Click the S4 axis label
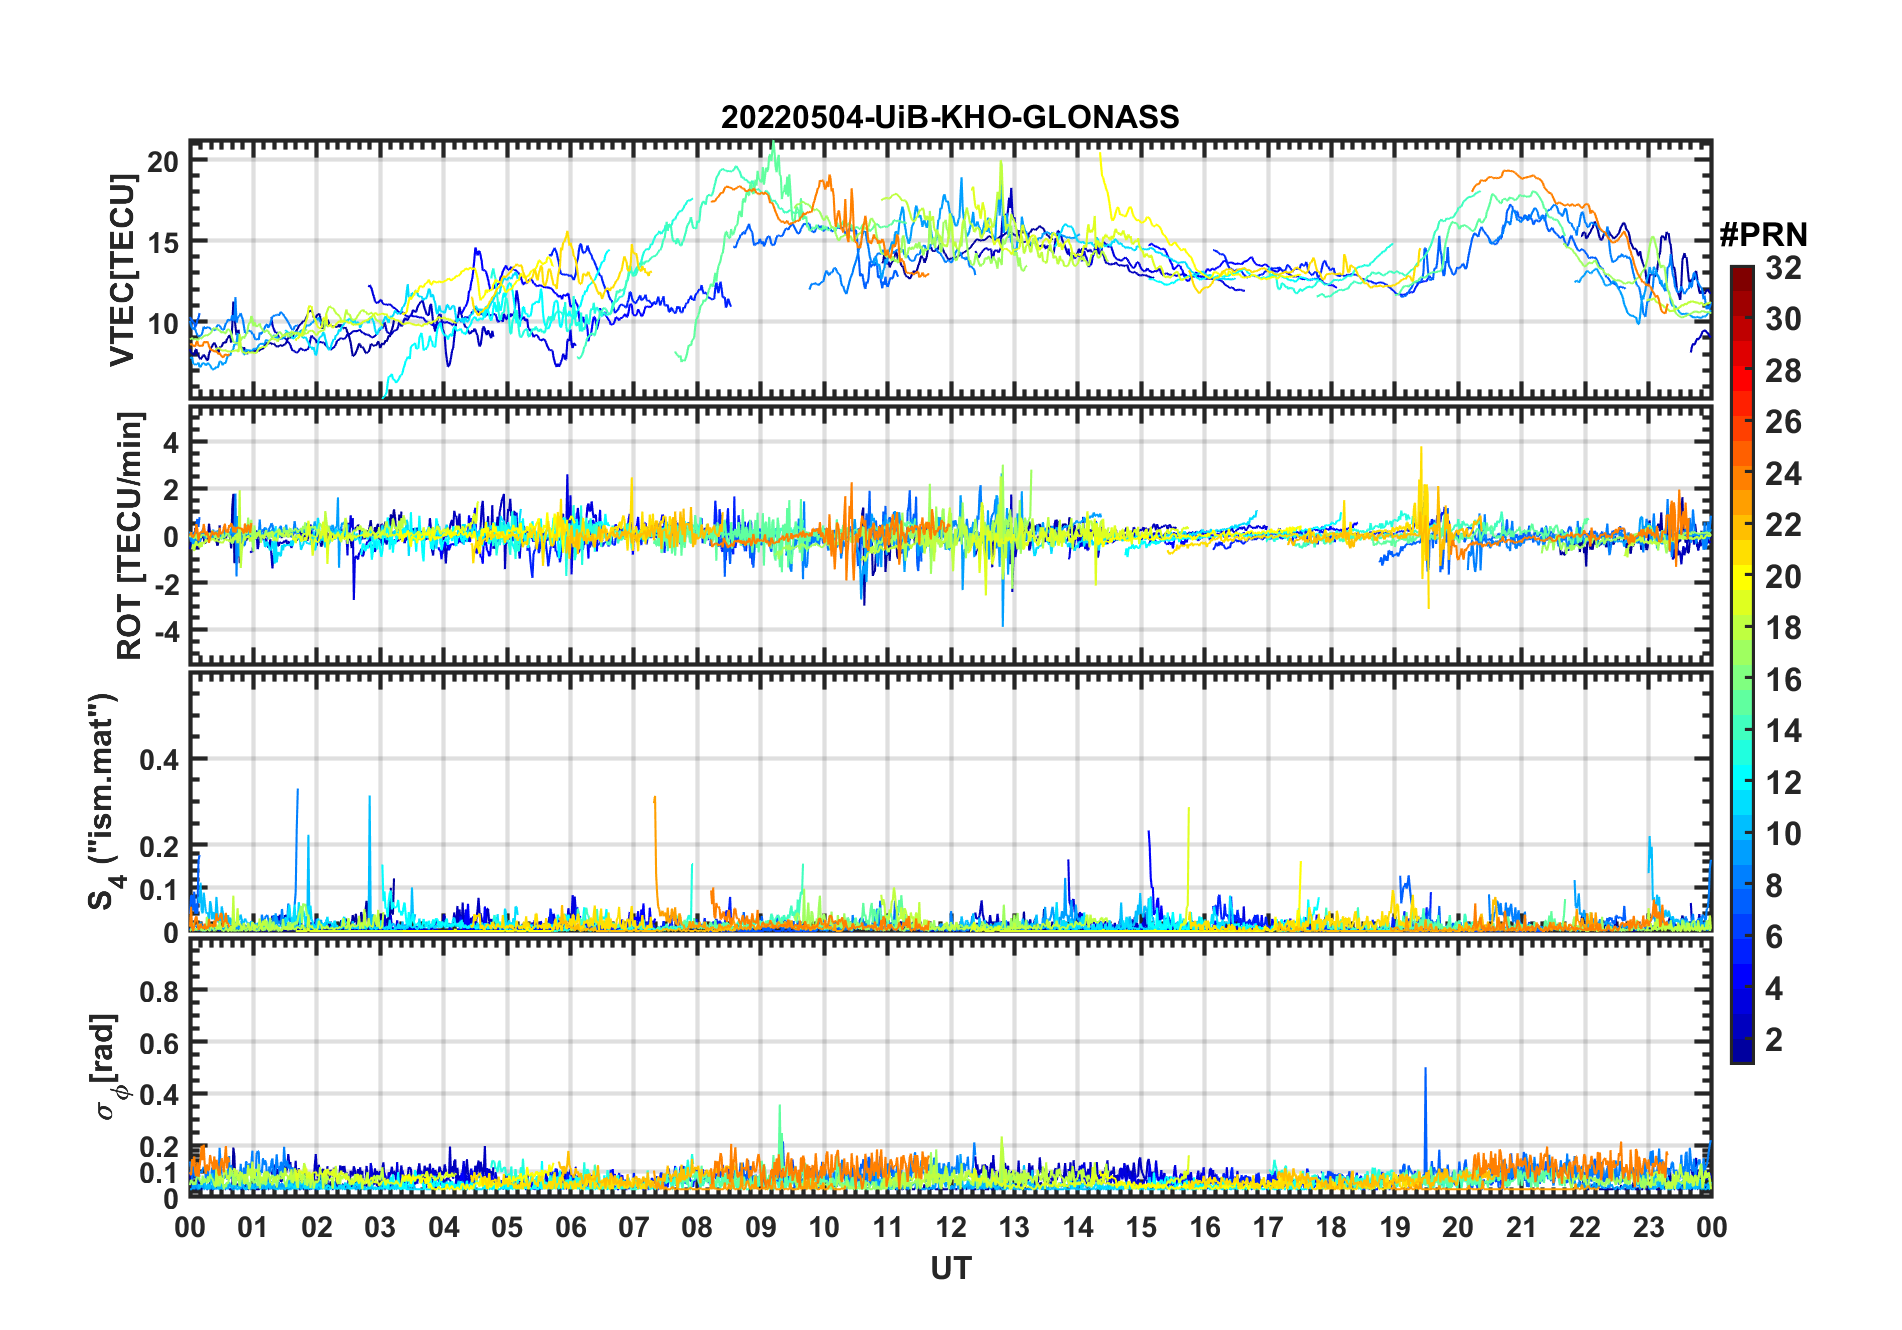The image size is (1902, 1330). pos(103,802)
